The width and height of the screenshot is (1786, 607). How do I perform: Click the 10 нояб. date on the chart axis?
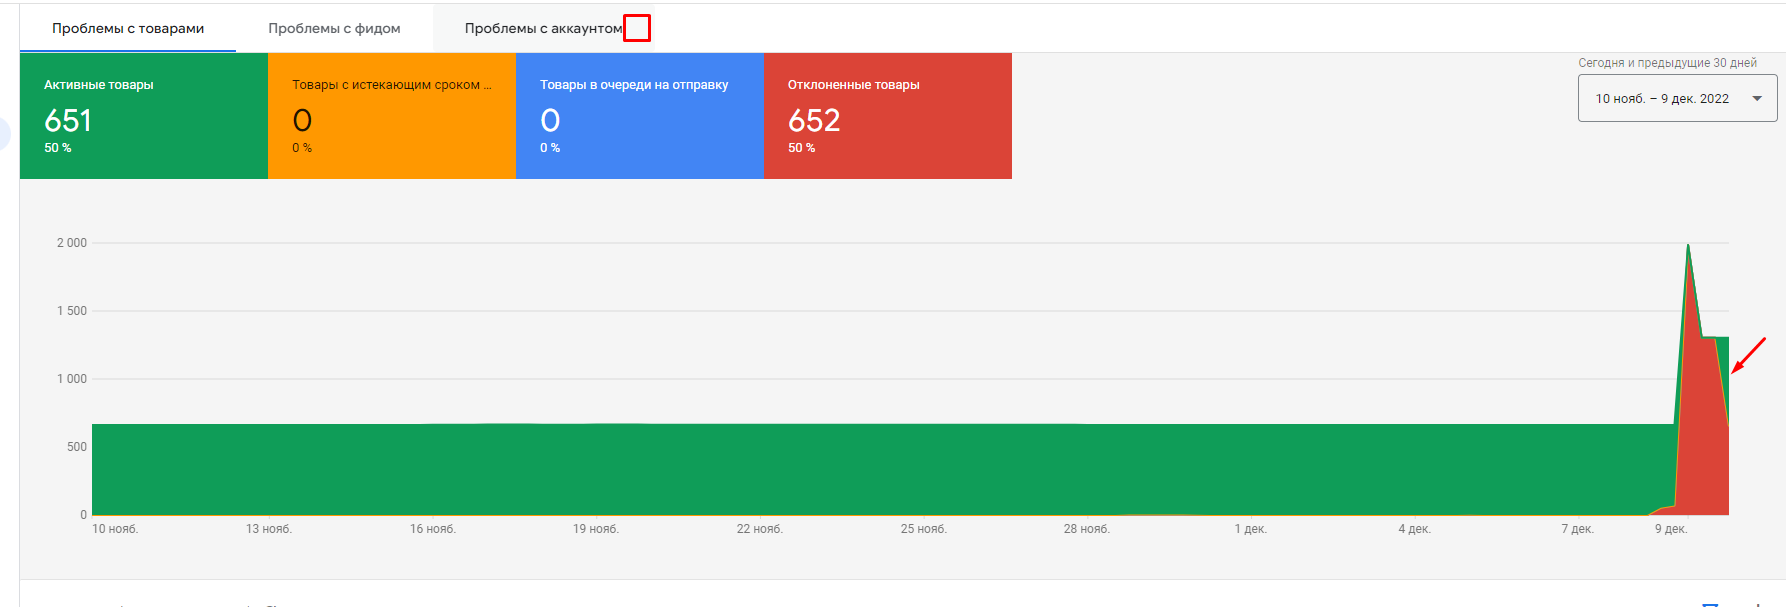(115, 529)
